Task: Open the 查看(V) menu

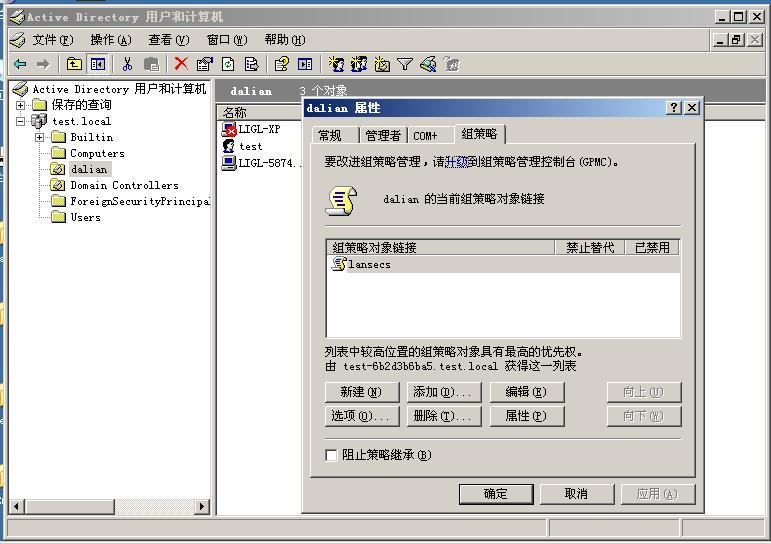Action: pyautogui.click(x=169, y=40)
